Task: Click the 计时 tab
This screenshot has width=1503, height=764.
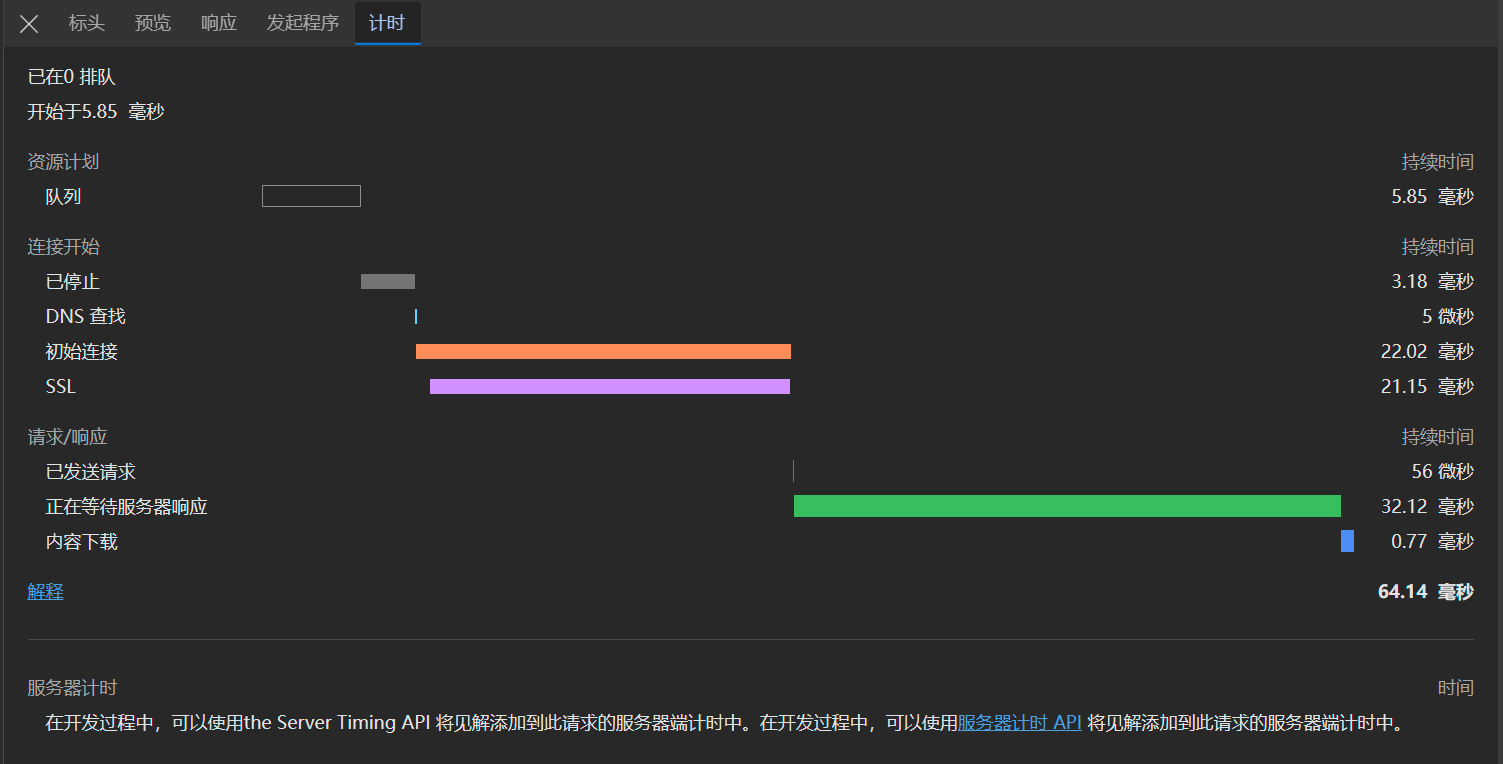Action: point(387,23)
